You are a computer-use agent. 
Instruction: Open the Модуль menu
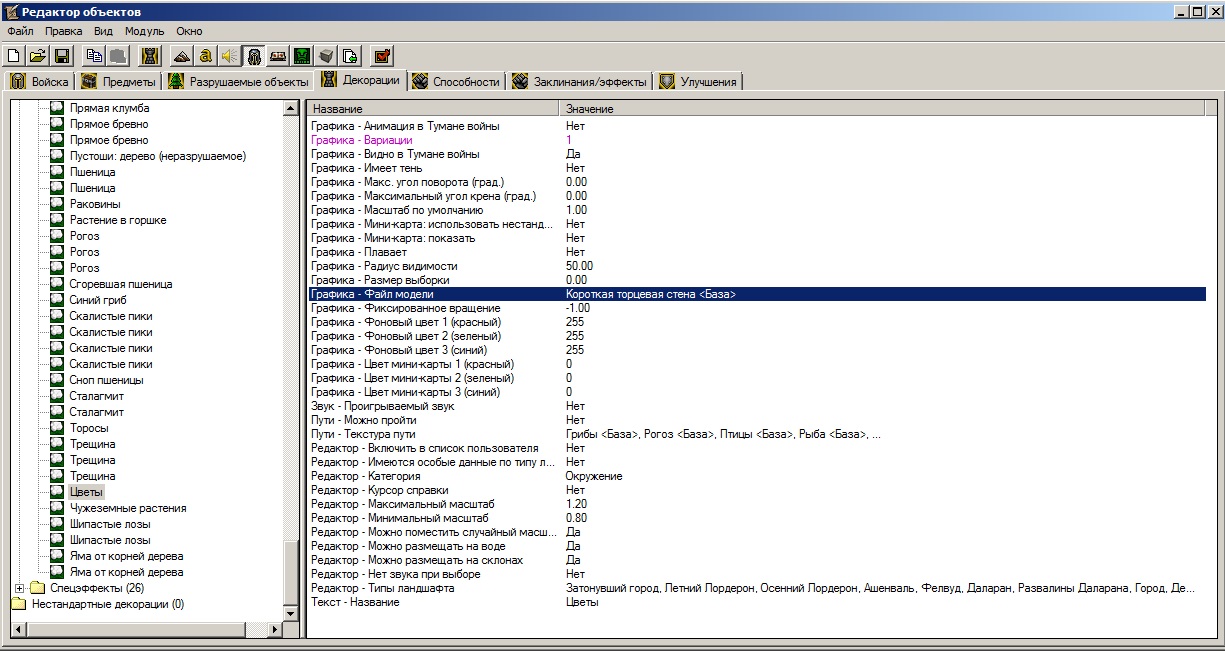coord(144,31)
